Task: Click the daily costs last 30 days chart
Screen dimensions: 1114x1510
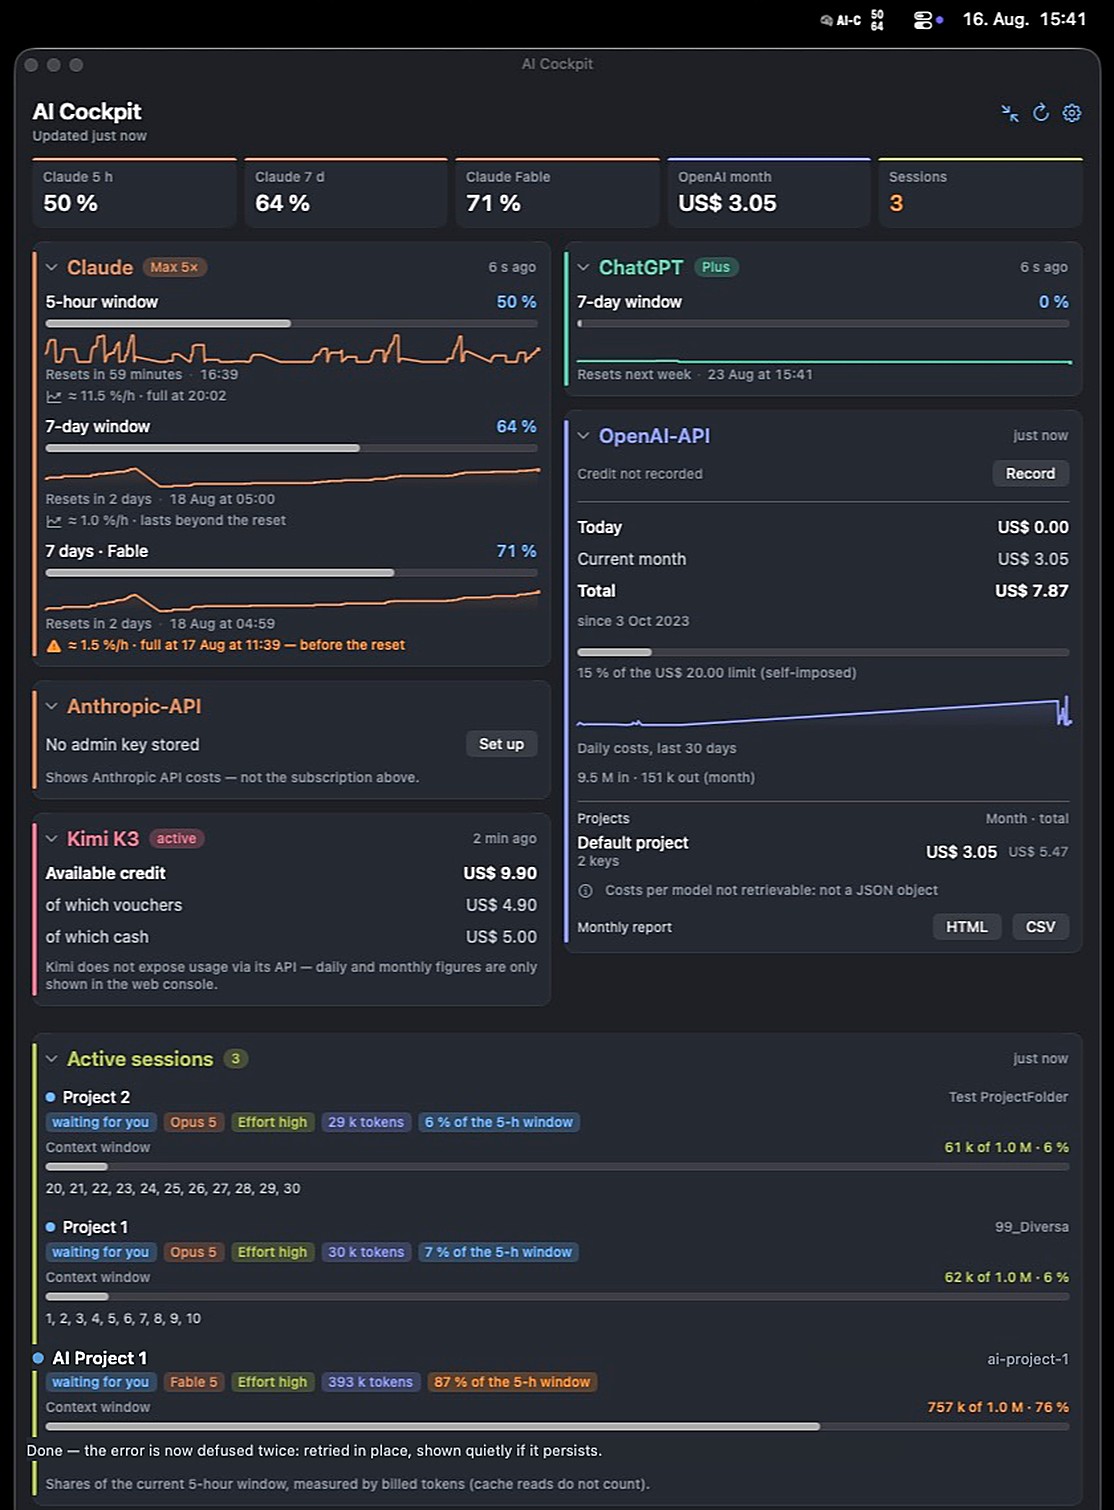Action: click(x=824, y=712)
